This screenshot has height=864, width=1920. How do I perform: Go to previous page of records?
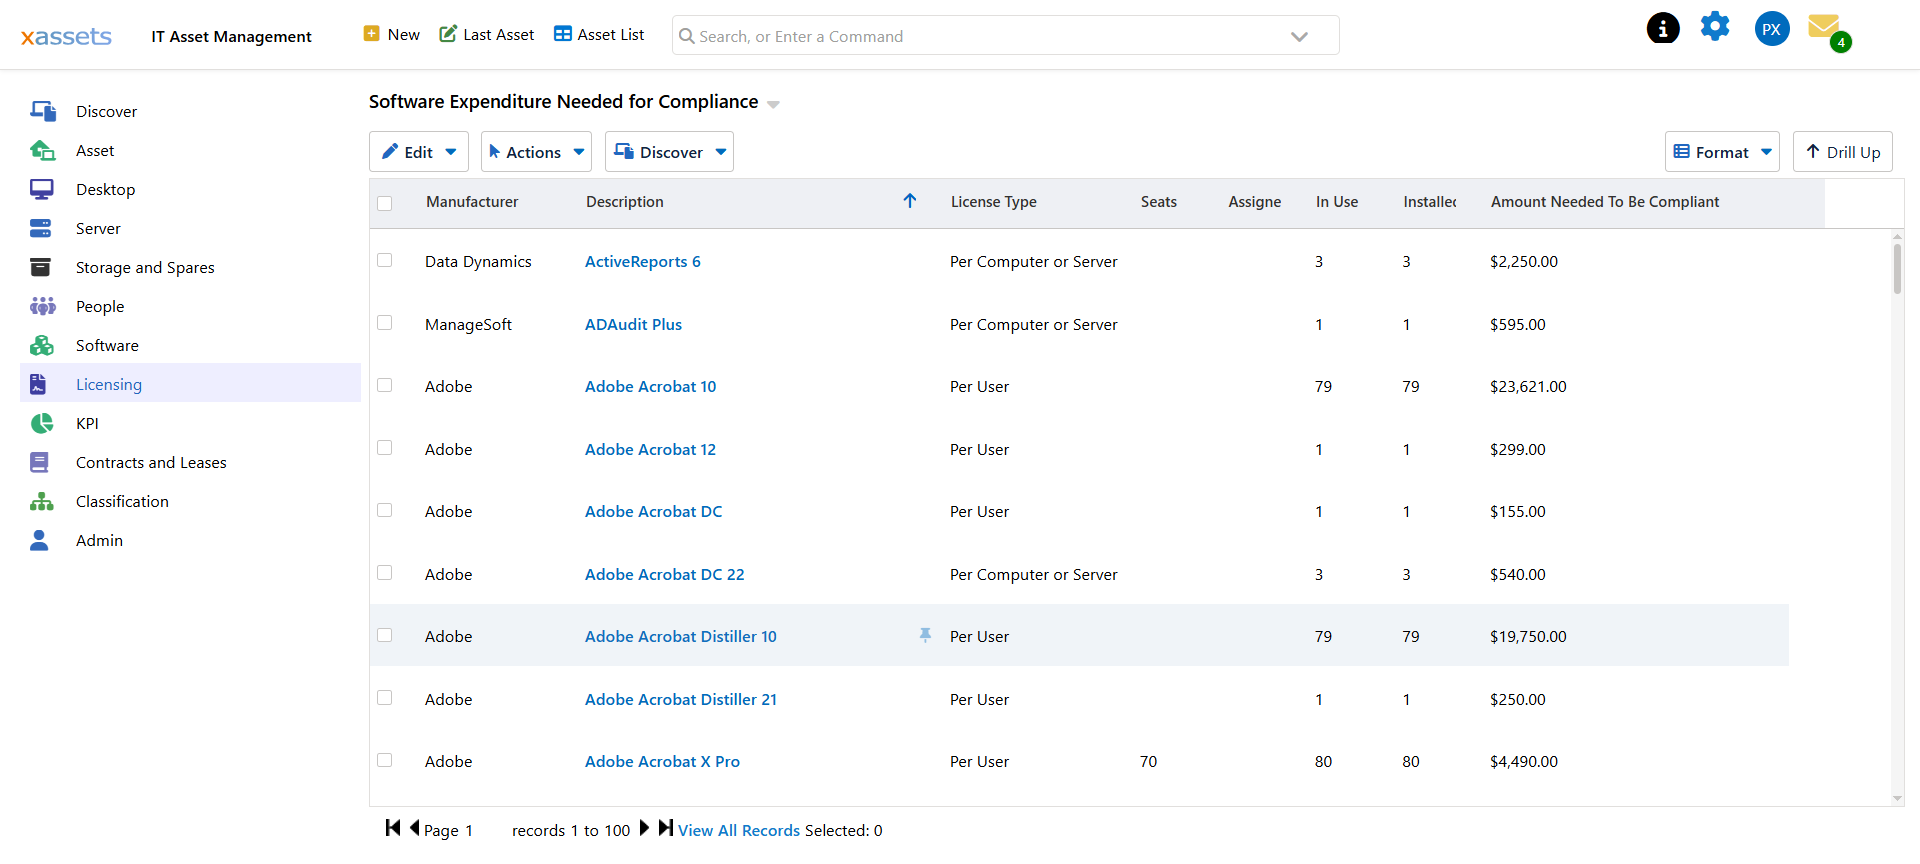click(414, 828)
